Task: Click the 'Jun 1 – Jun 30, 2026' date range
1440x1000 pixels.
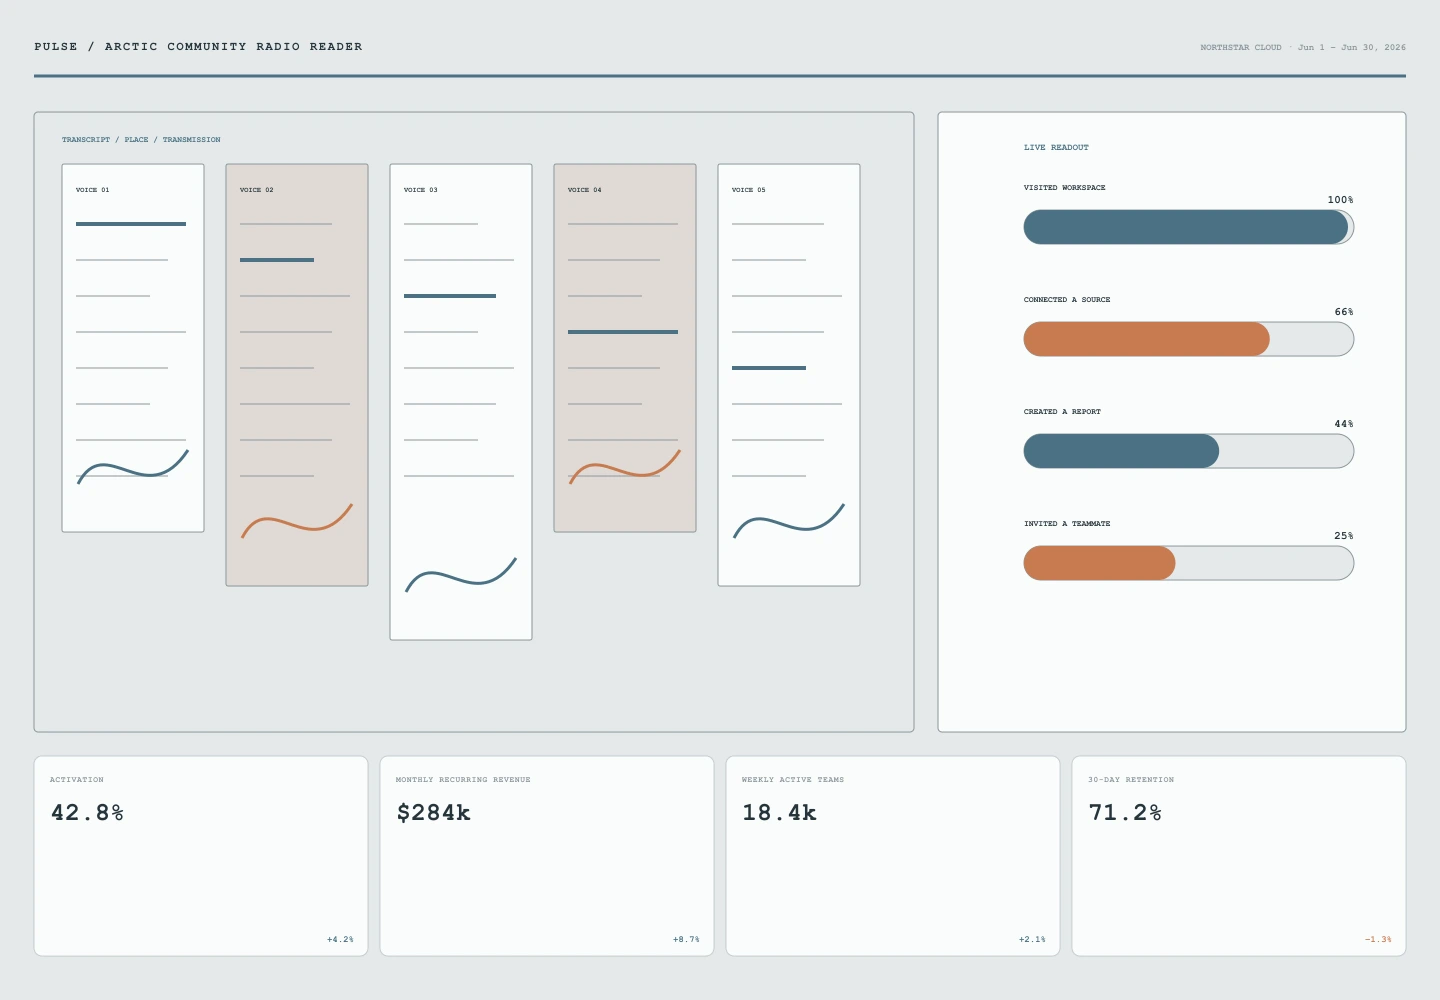Action: click(x=1352, y=47)
